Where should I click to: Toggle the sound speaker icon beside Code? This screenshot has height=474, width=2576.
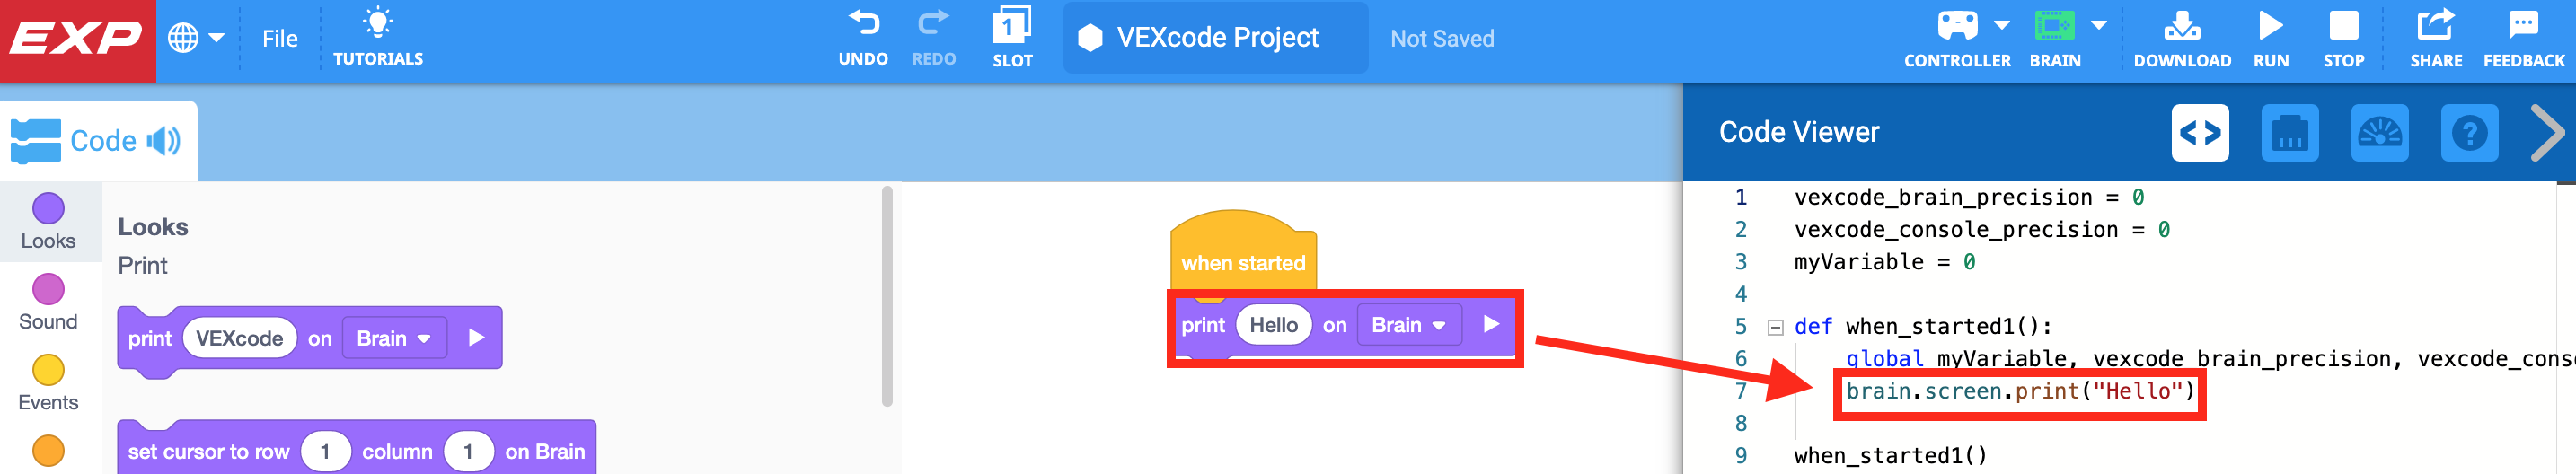coord(163,141)
